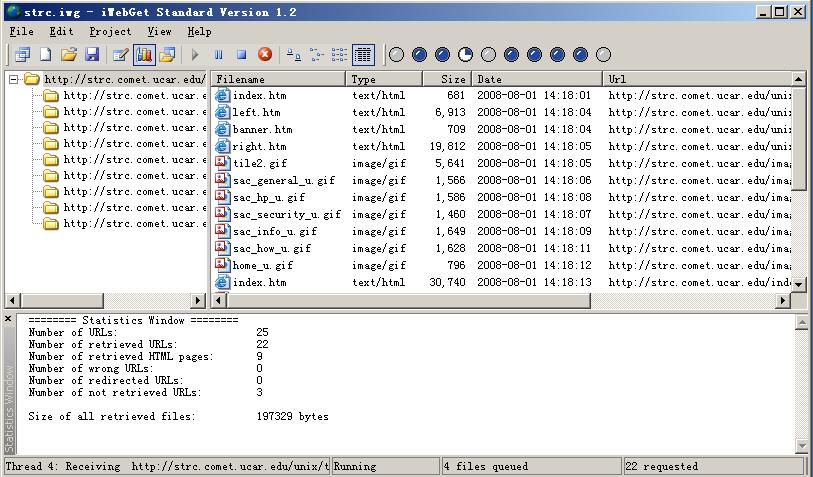Select the root http://strc.comet.ucar.edu/ folder
This screenshot has width=813, height=477.
[x=124, y=79]
